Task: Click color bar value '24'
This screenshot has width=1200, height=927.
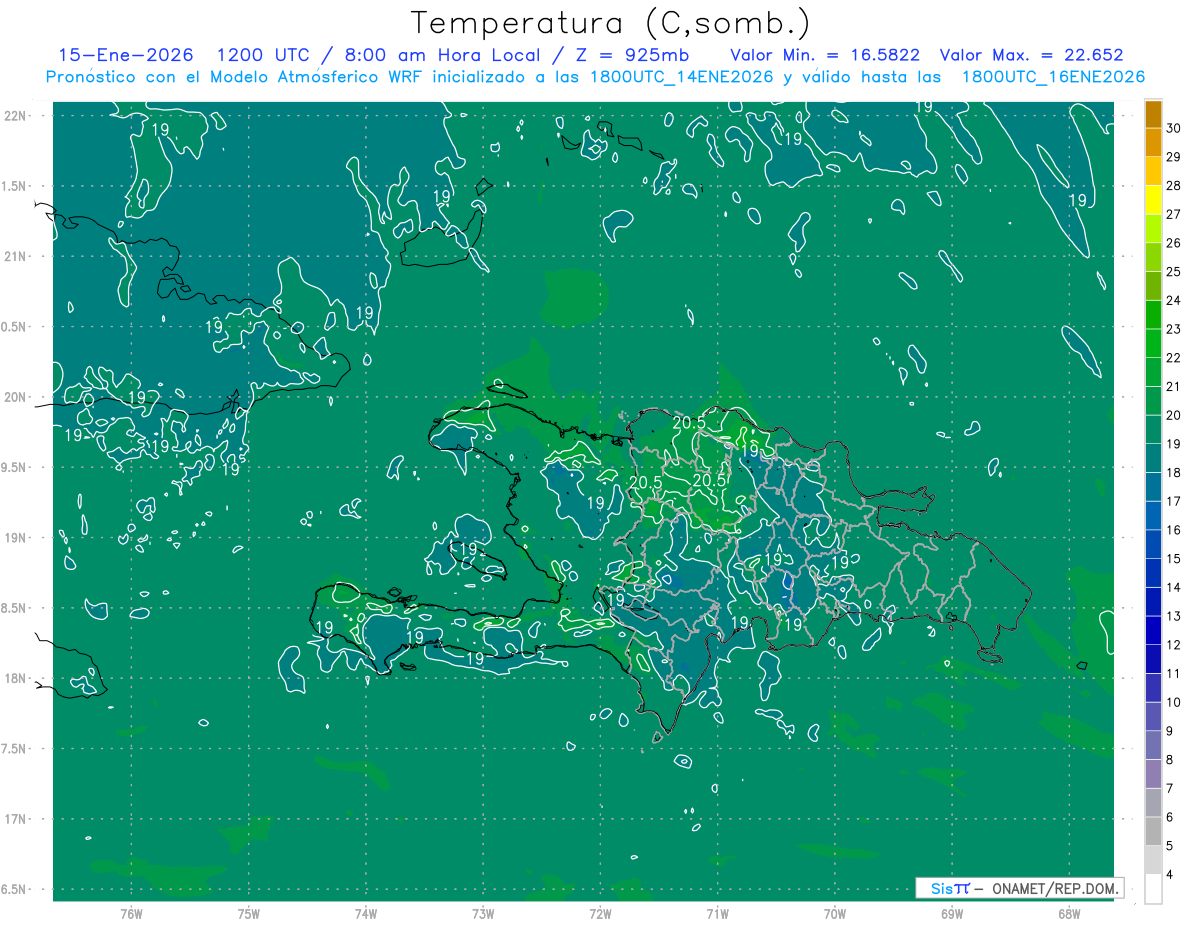Action: pos(1175,300)
